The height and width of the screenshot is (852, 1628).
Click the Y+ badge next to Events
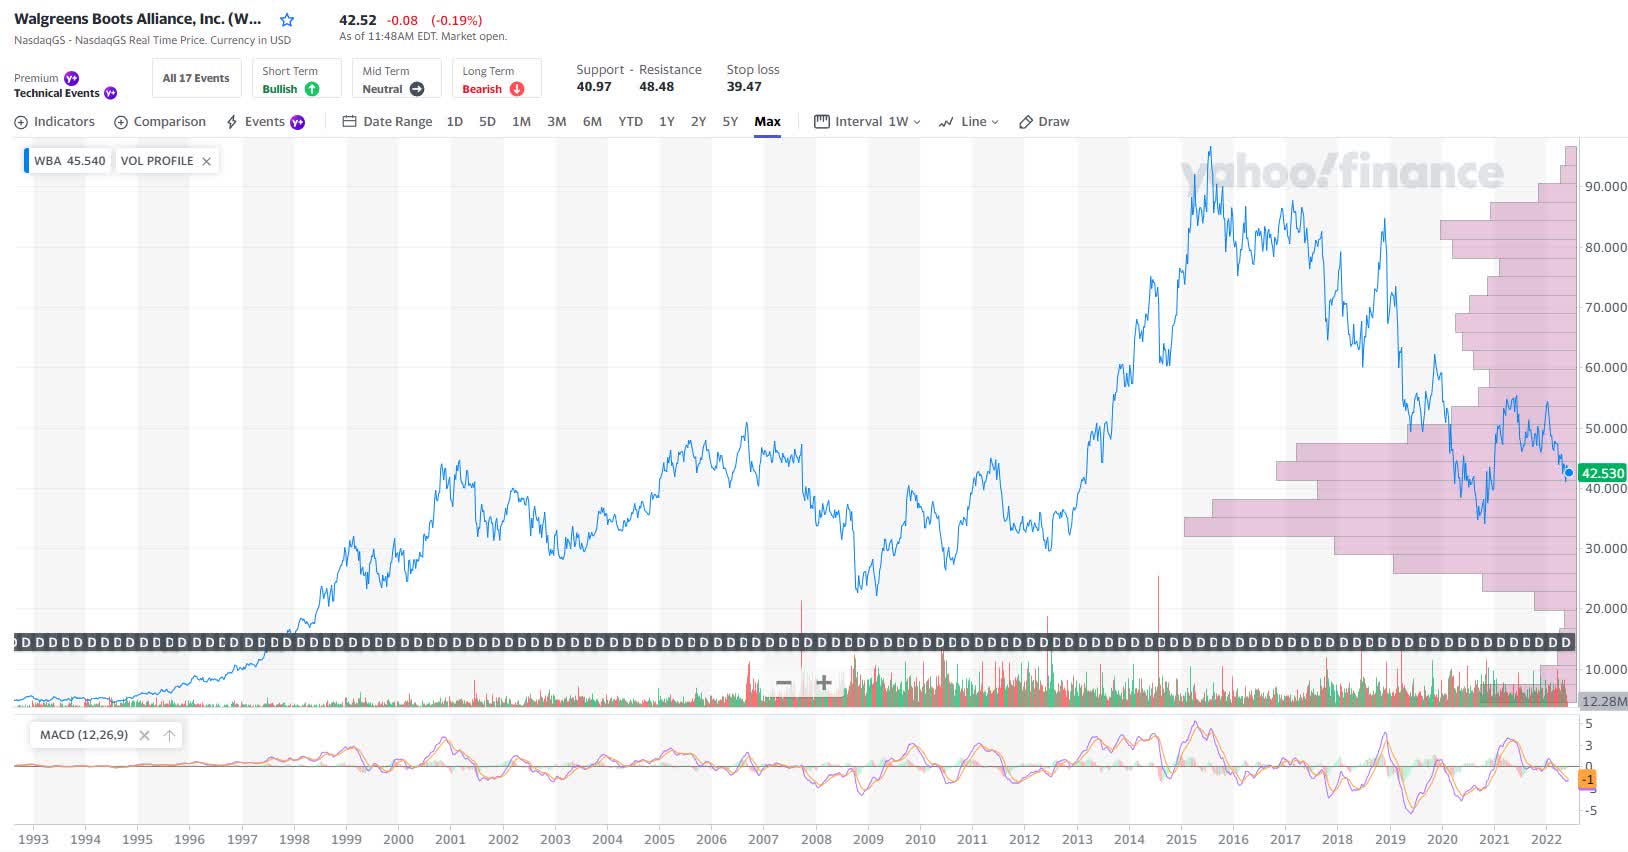click(x=298, y=122)
